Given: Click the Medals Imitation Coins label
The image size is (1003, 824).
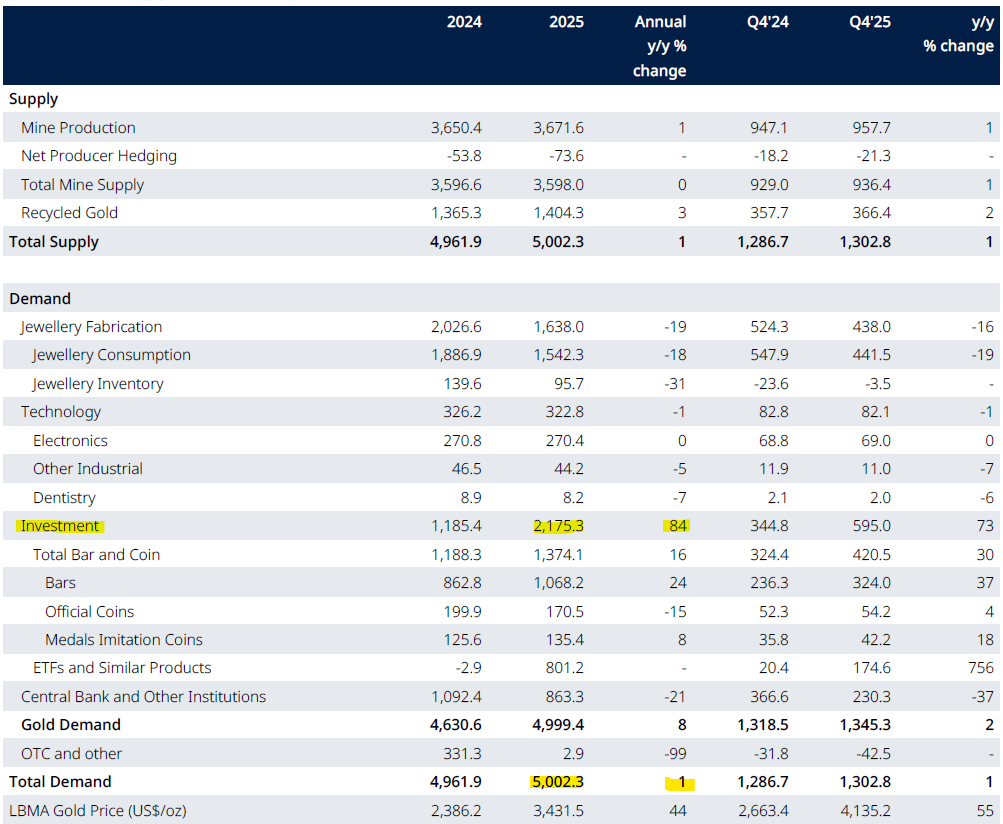Looking at the screenshot, I should pyautogui.click(x=124, y=640).
